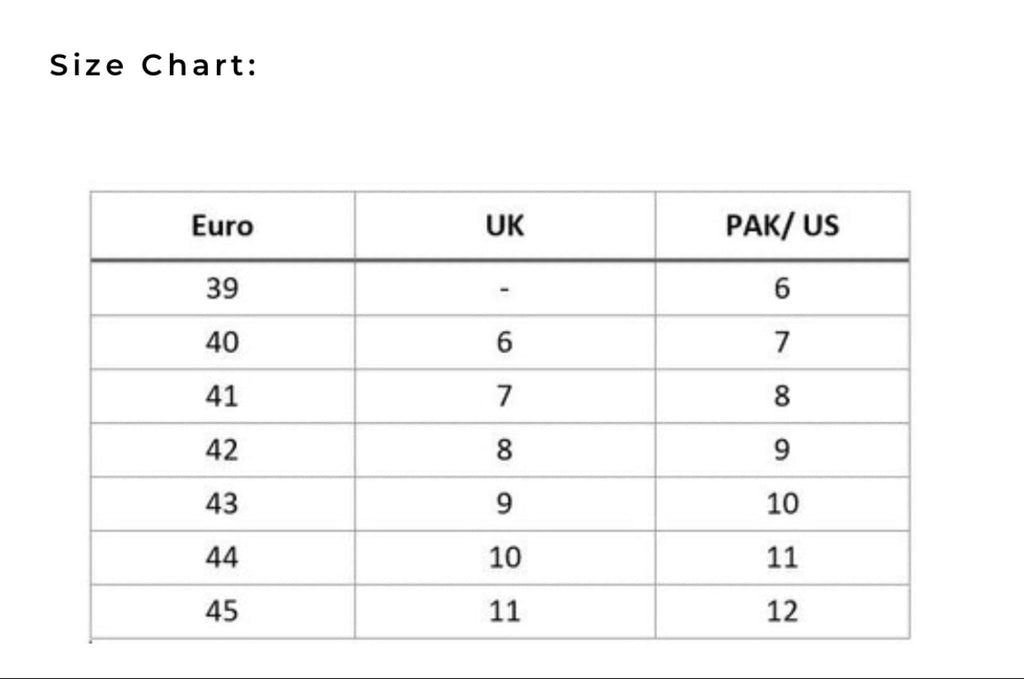
Task: Click Euro size 39 cell
Action: pos(222,288)
